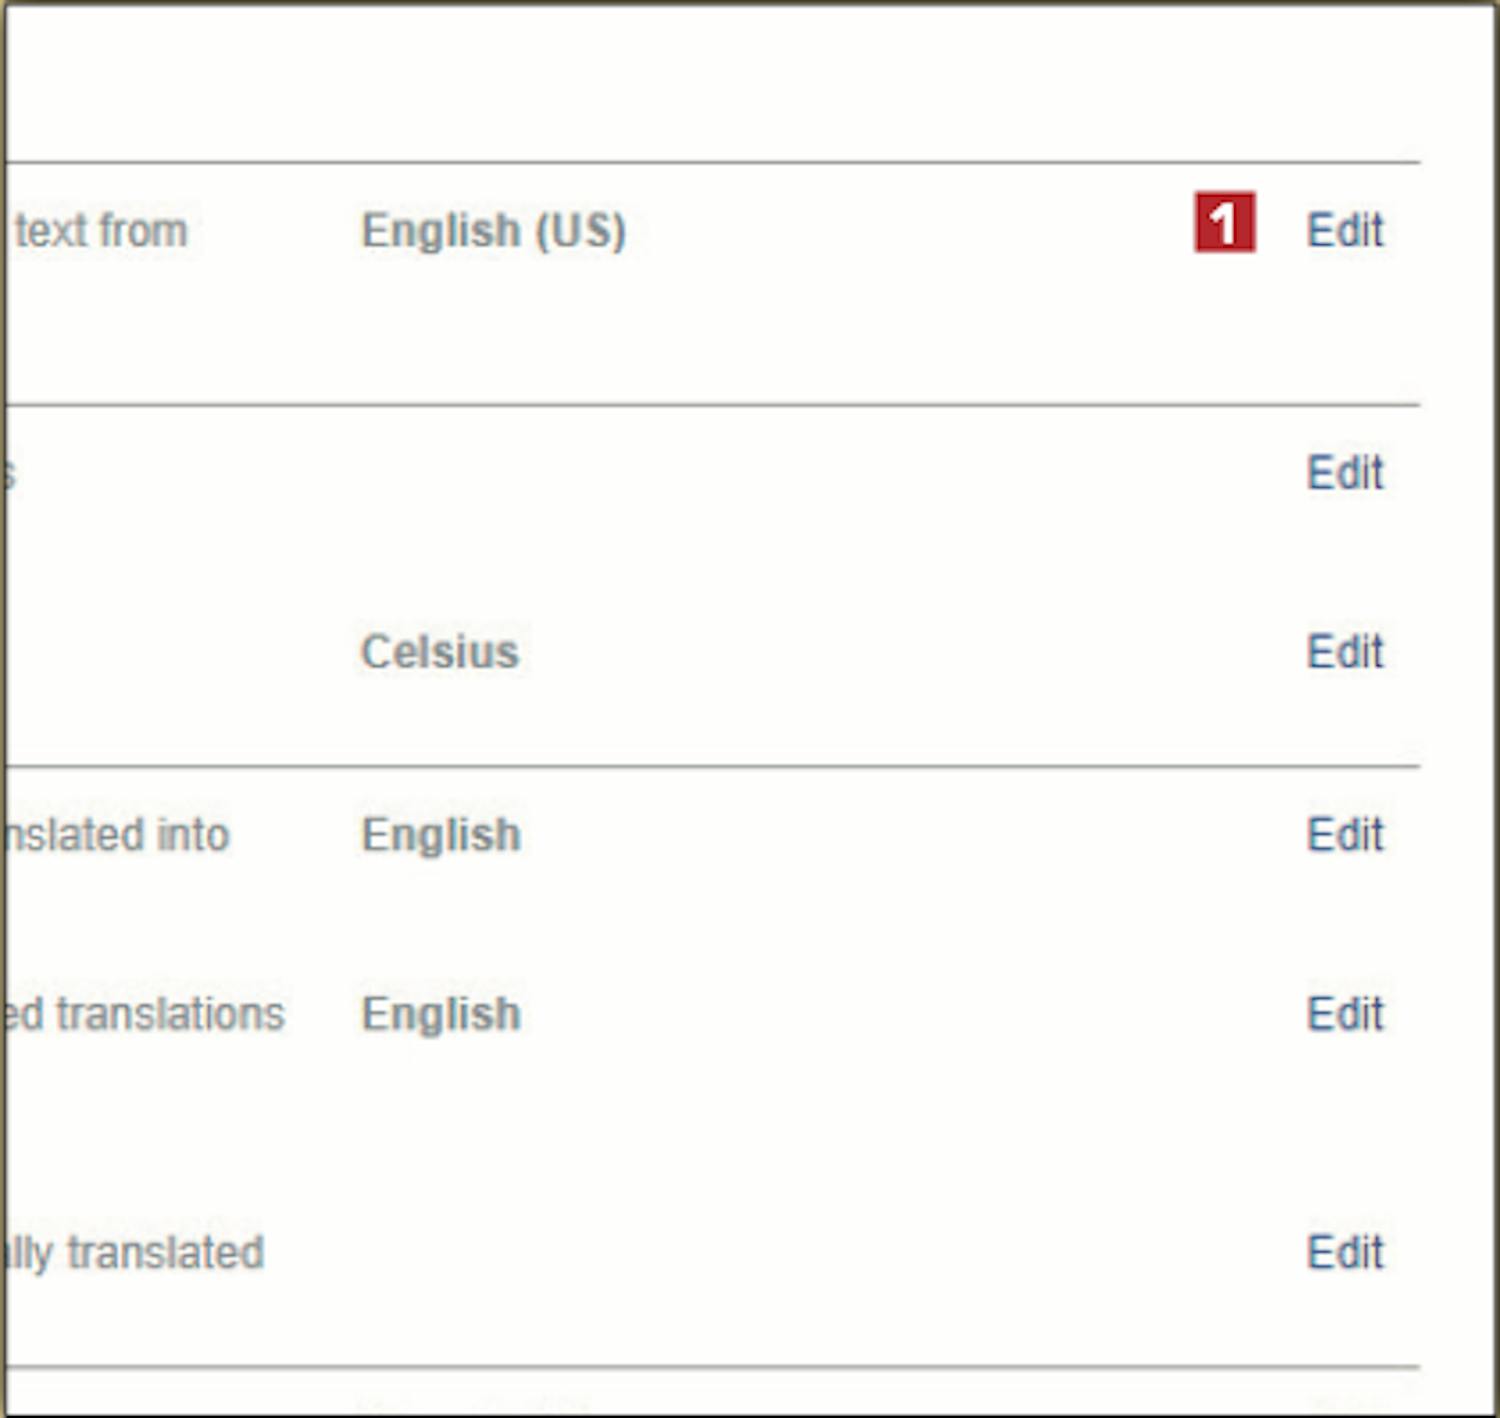Click the 'translated into' label
1500x1418 pixels.
[117, 834]
